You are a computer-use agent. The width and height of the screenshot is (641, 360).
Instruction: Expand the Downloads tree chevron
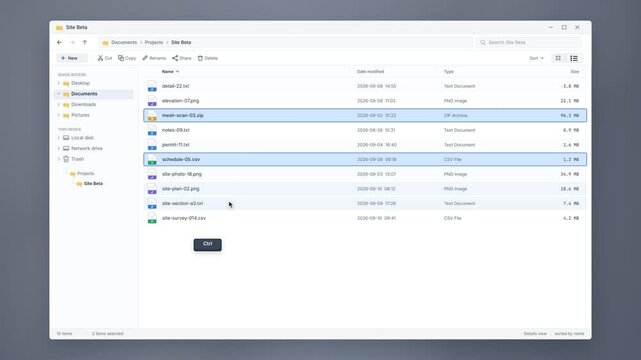pos(59,104)
